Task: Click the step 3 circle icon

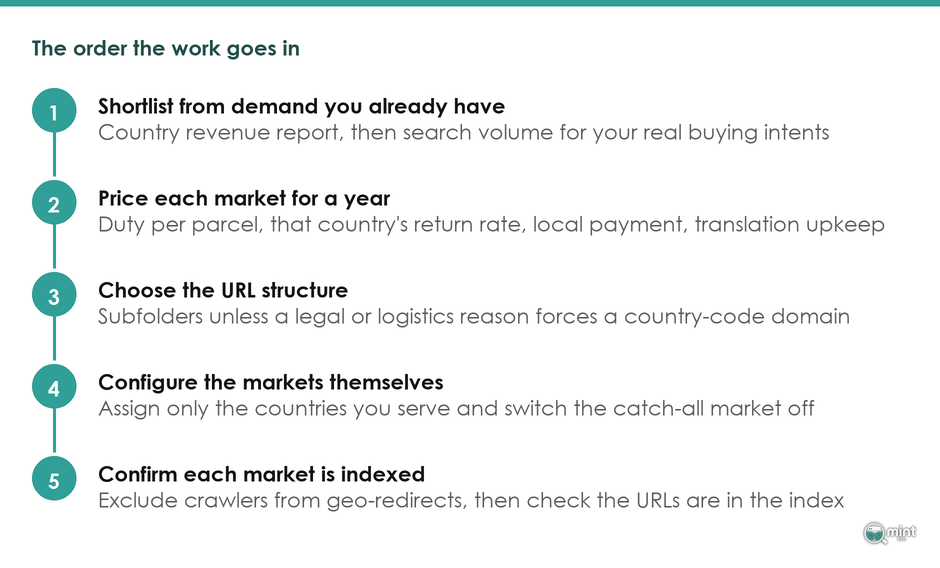Action: 54,294
